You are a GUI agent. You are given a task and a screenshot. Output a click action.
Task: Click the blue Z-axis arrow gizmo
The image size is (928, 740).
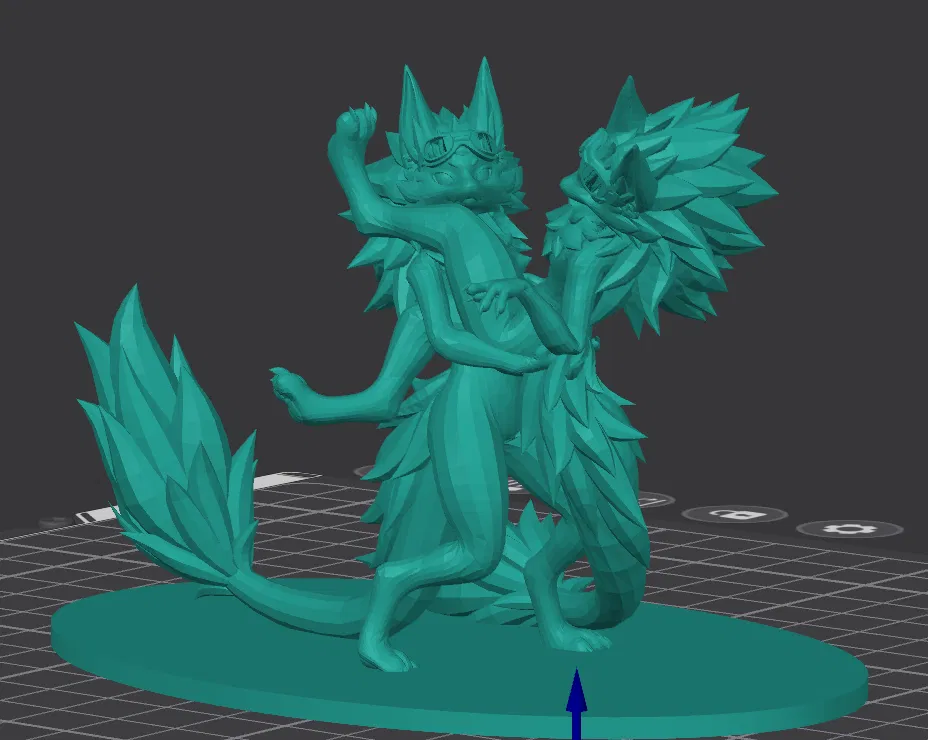576,703
